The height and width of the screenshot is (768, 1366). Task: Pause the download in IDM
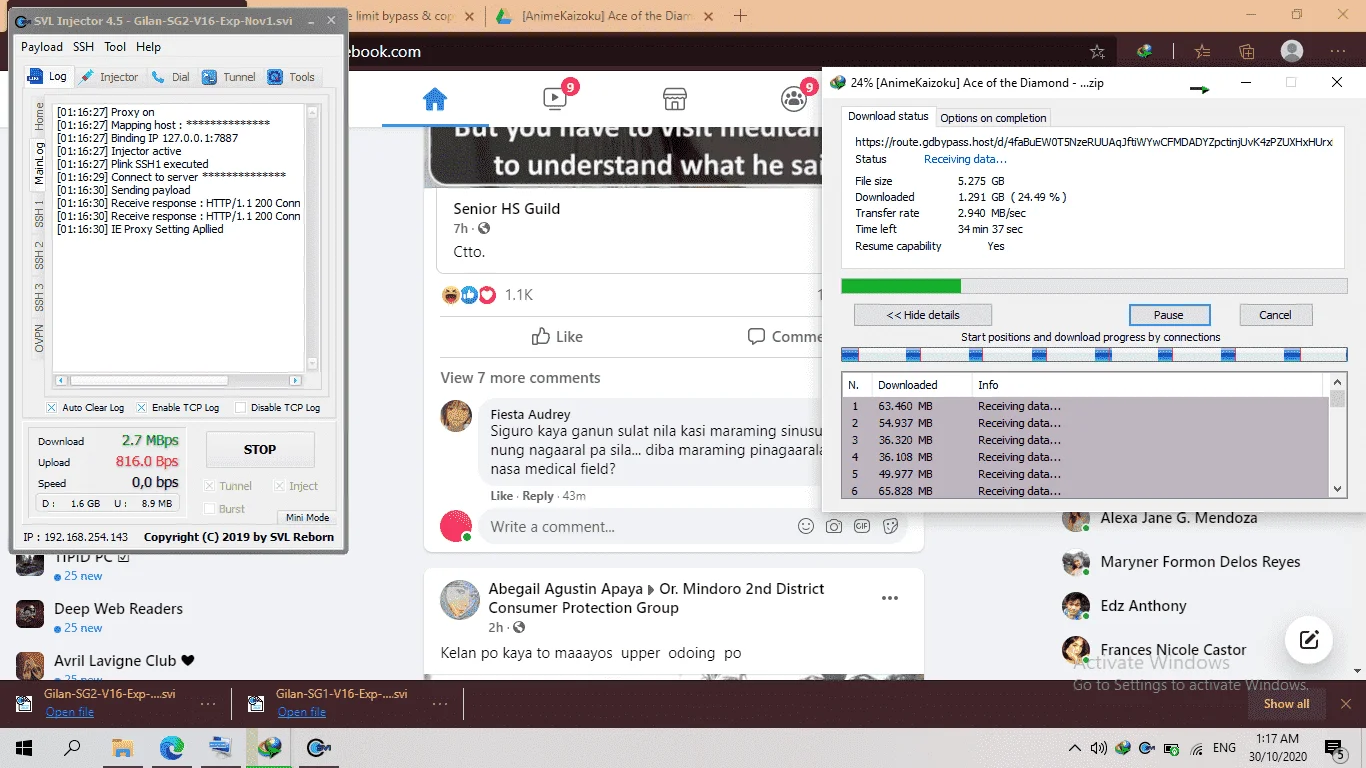1169,315
